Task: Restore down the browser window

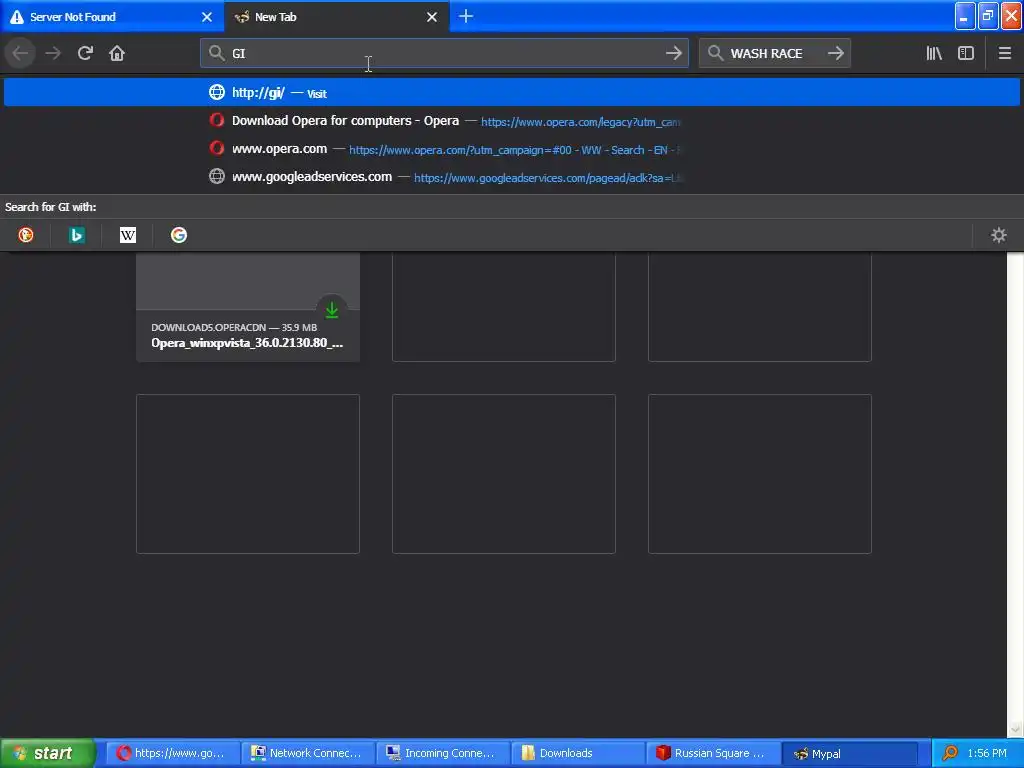Action: [x=988, y=16]
